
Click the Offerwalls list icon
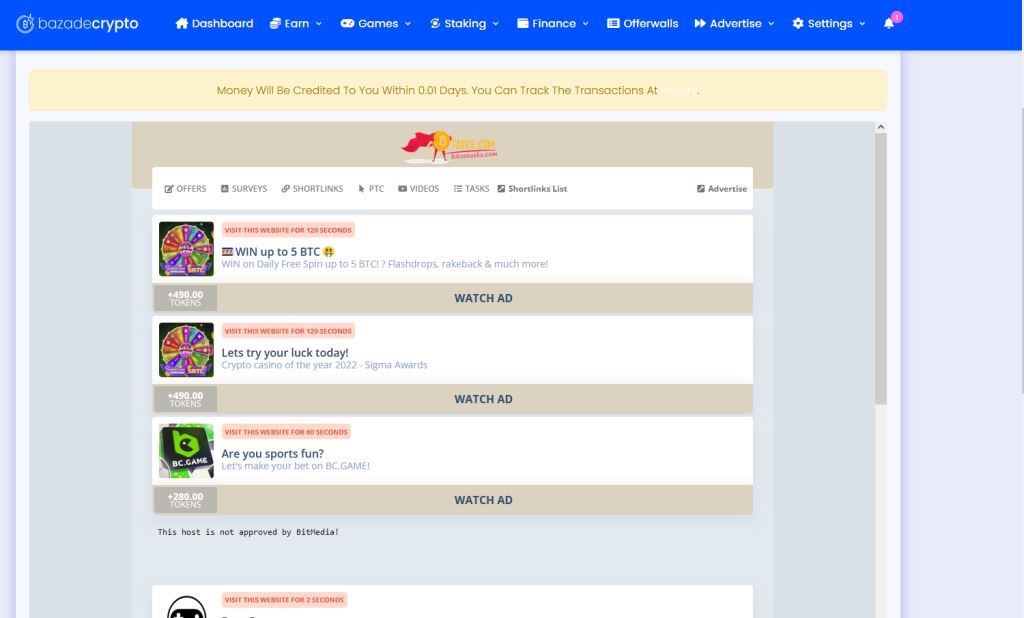[x=613, y=24]
